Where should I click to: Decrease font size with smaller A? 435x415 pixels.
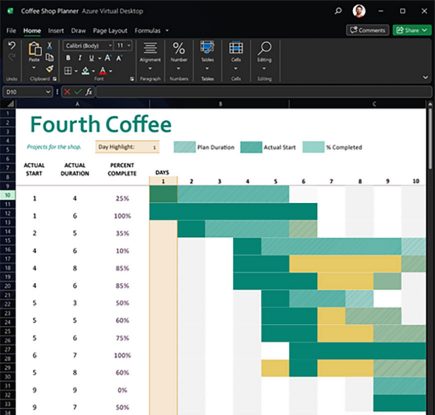(x=119, y=58)
